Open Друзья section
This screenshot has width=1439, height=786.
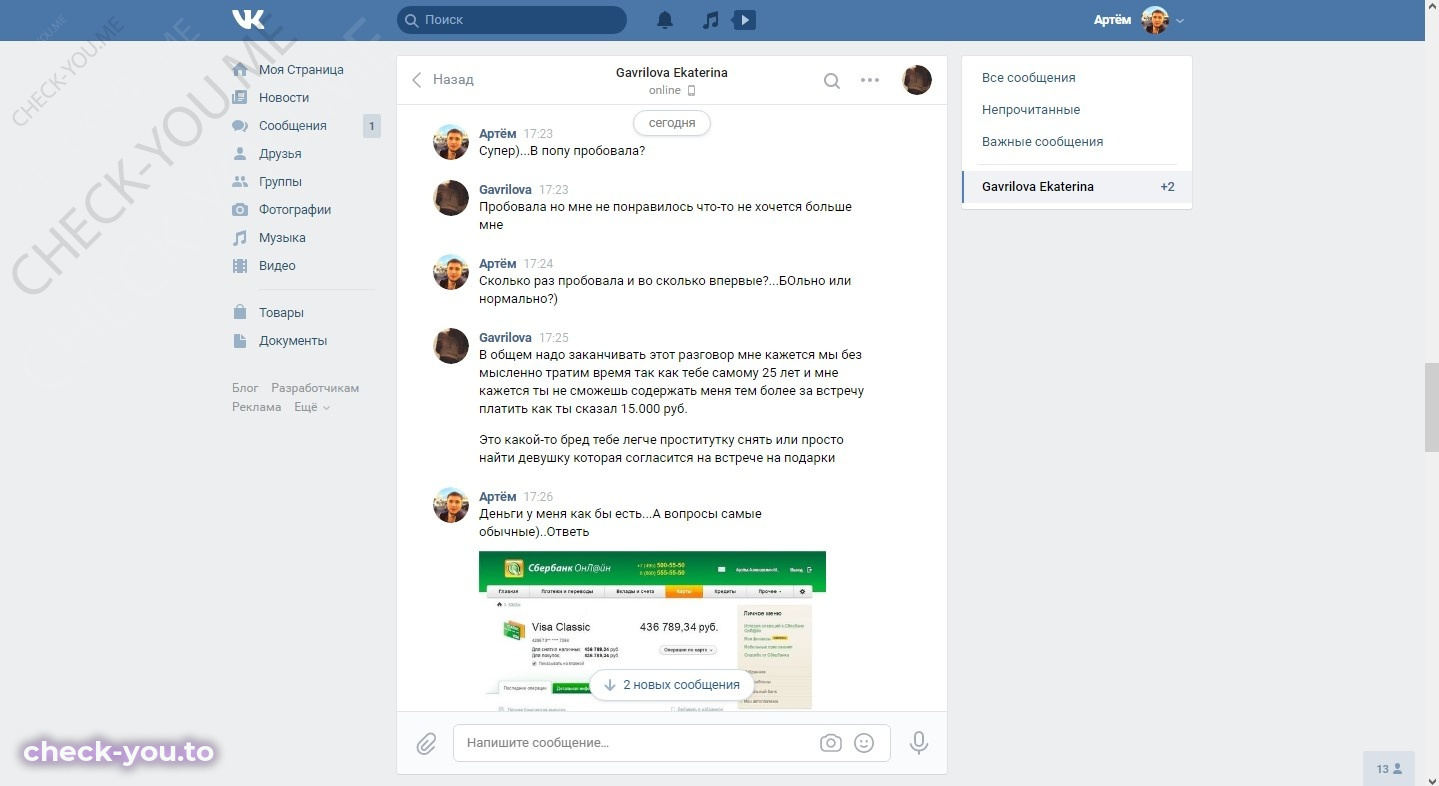point(280,154)
